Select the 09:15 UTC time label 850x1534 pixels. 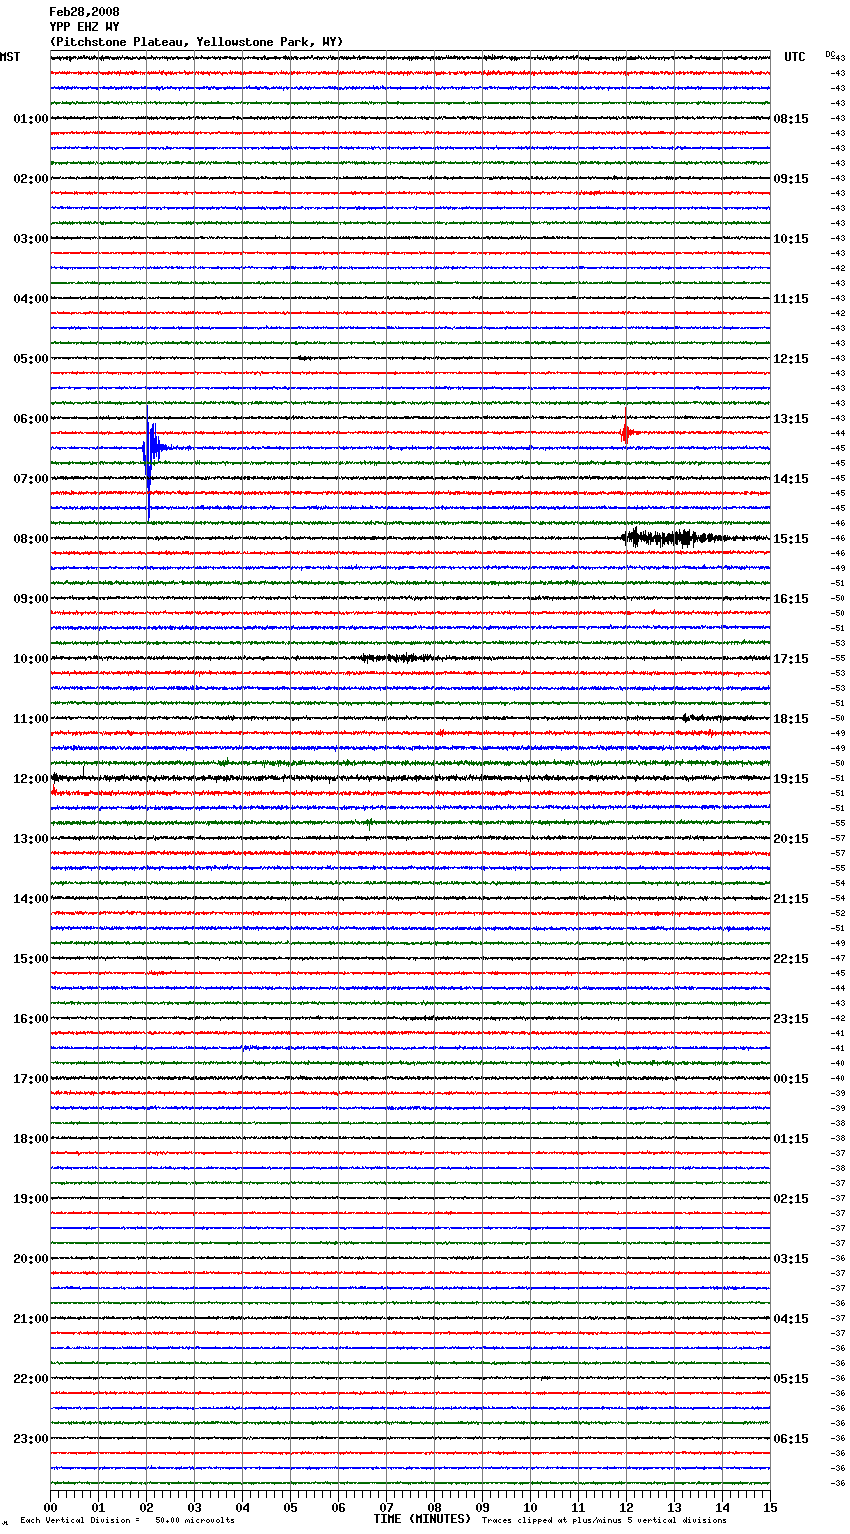(791, 179)
